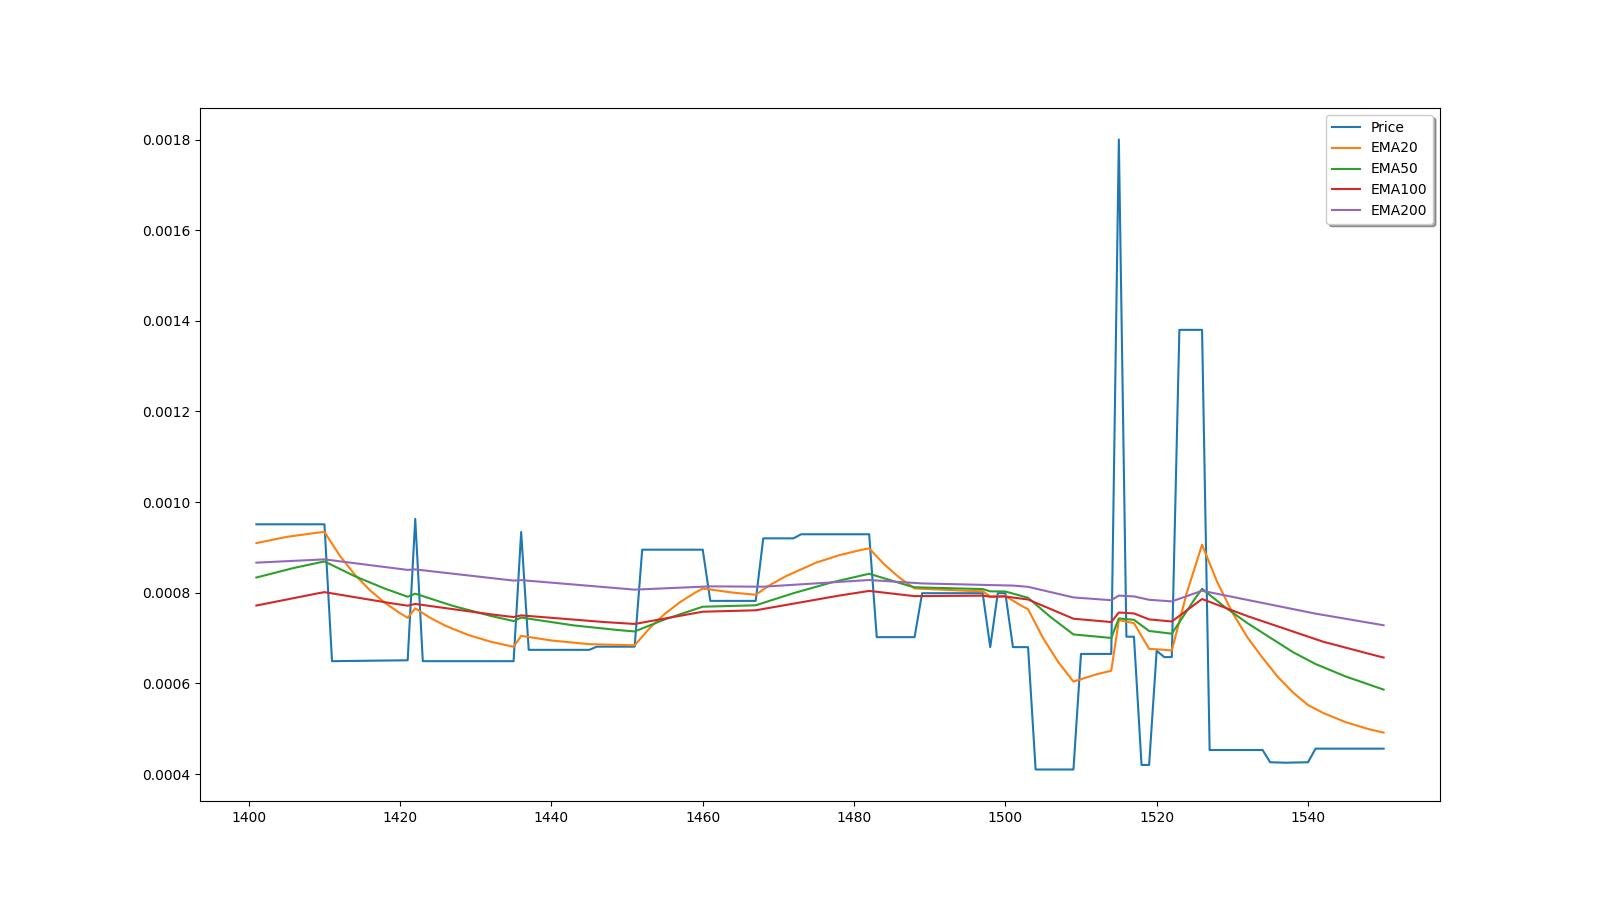Viewport: 1600px width, 900px height.
Task: Click the 1460 x-axis tick label
Action: [x=702, y=817]
